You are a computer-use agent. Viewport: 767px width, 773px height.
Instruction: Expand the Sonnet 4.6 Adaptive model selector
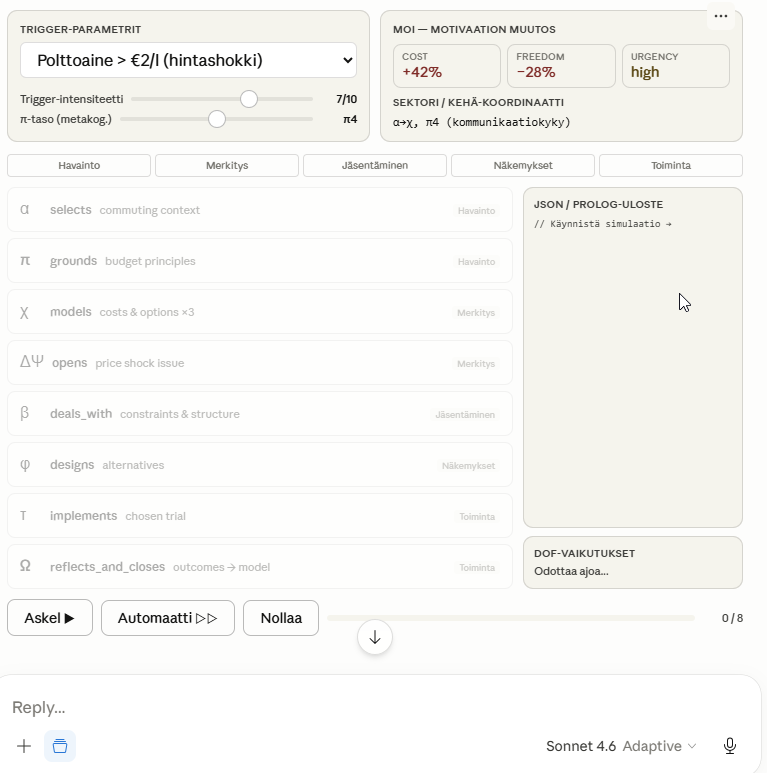(x=620, y=746)
